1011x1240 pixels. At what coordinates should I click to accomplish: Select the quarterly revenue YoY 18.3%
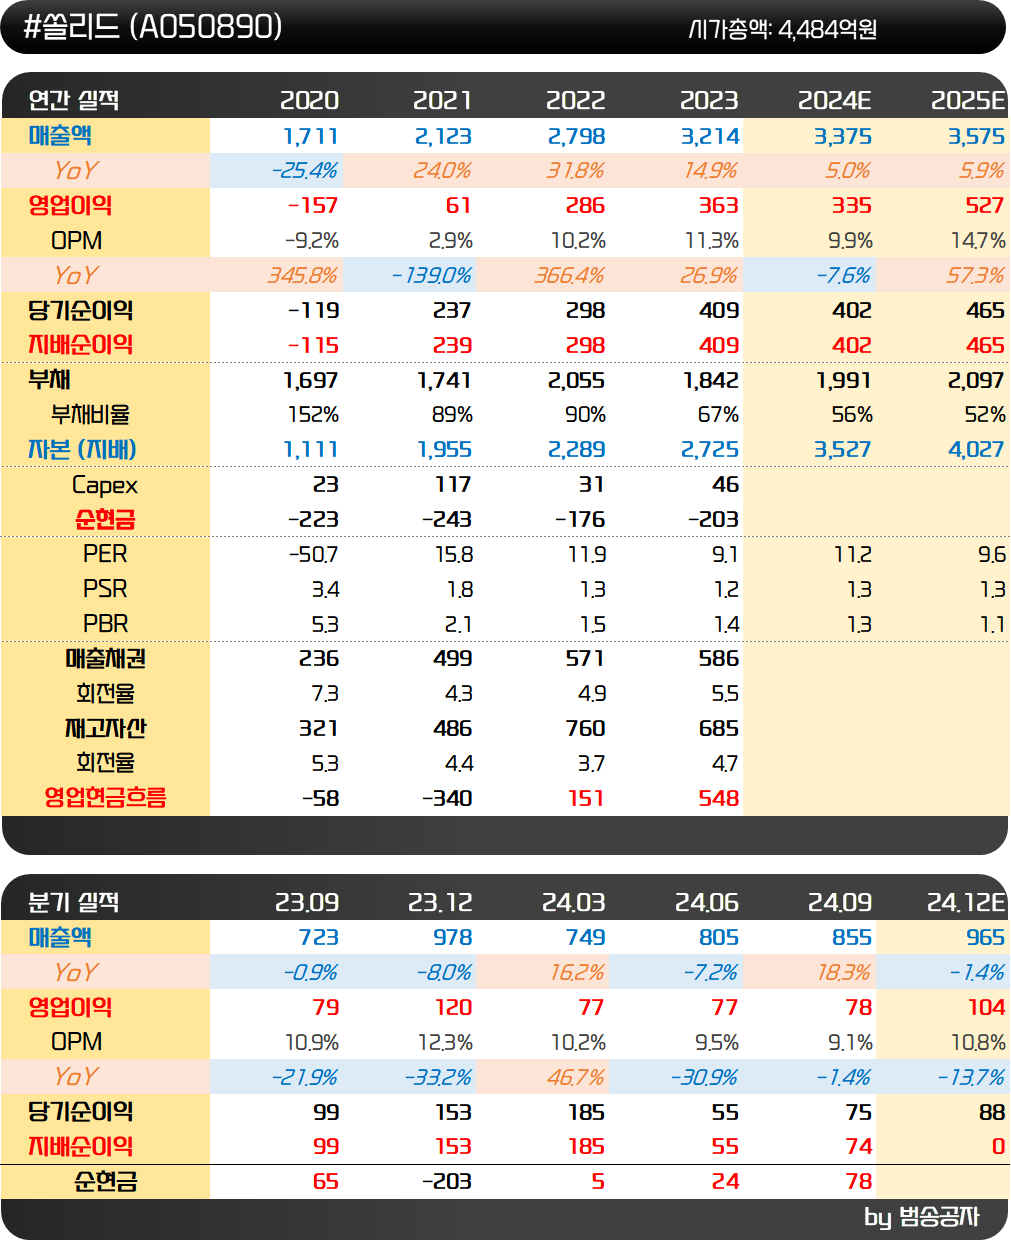pos(842,972)
